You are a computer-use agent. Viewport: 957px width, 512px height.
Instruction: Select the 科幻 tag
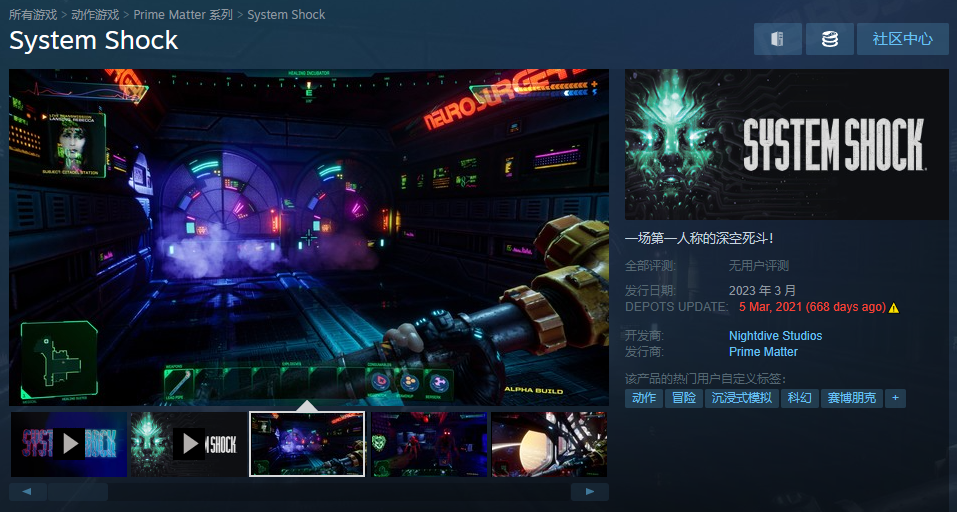click(800, 398)
